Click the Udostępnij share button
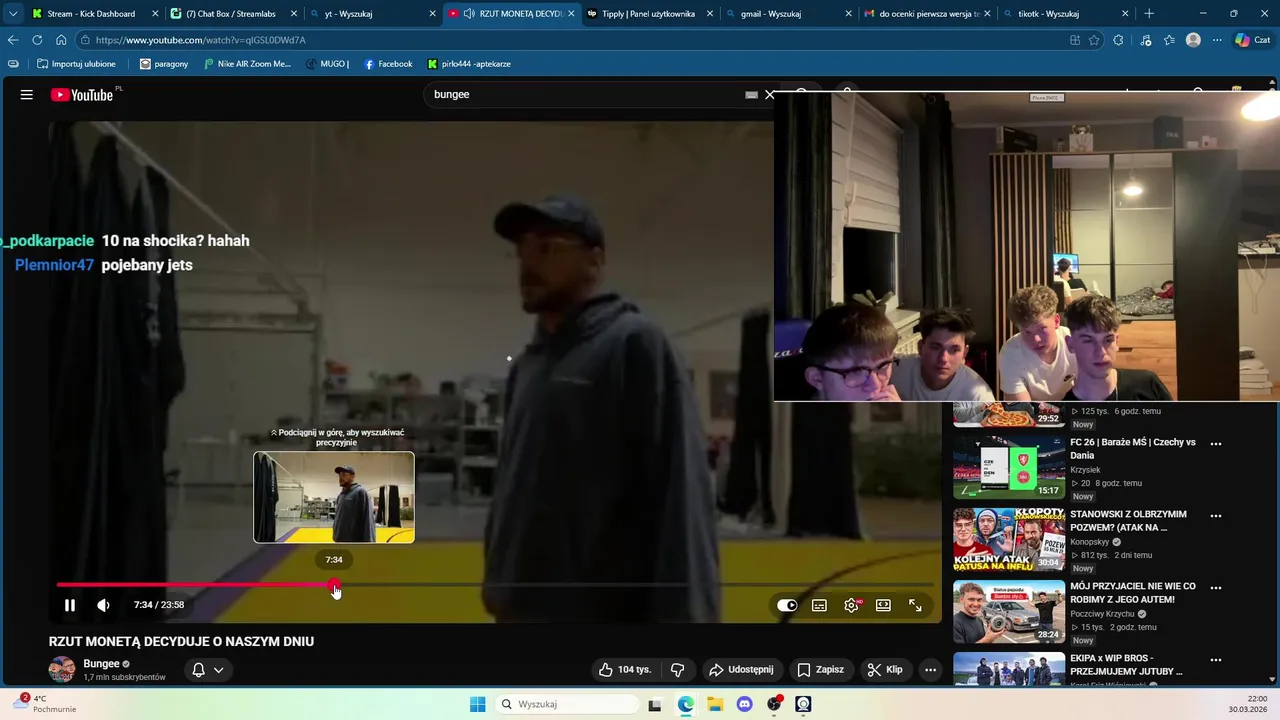This screenshot has height=720, width=1280. click(740, 670)
